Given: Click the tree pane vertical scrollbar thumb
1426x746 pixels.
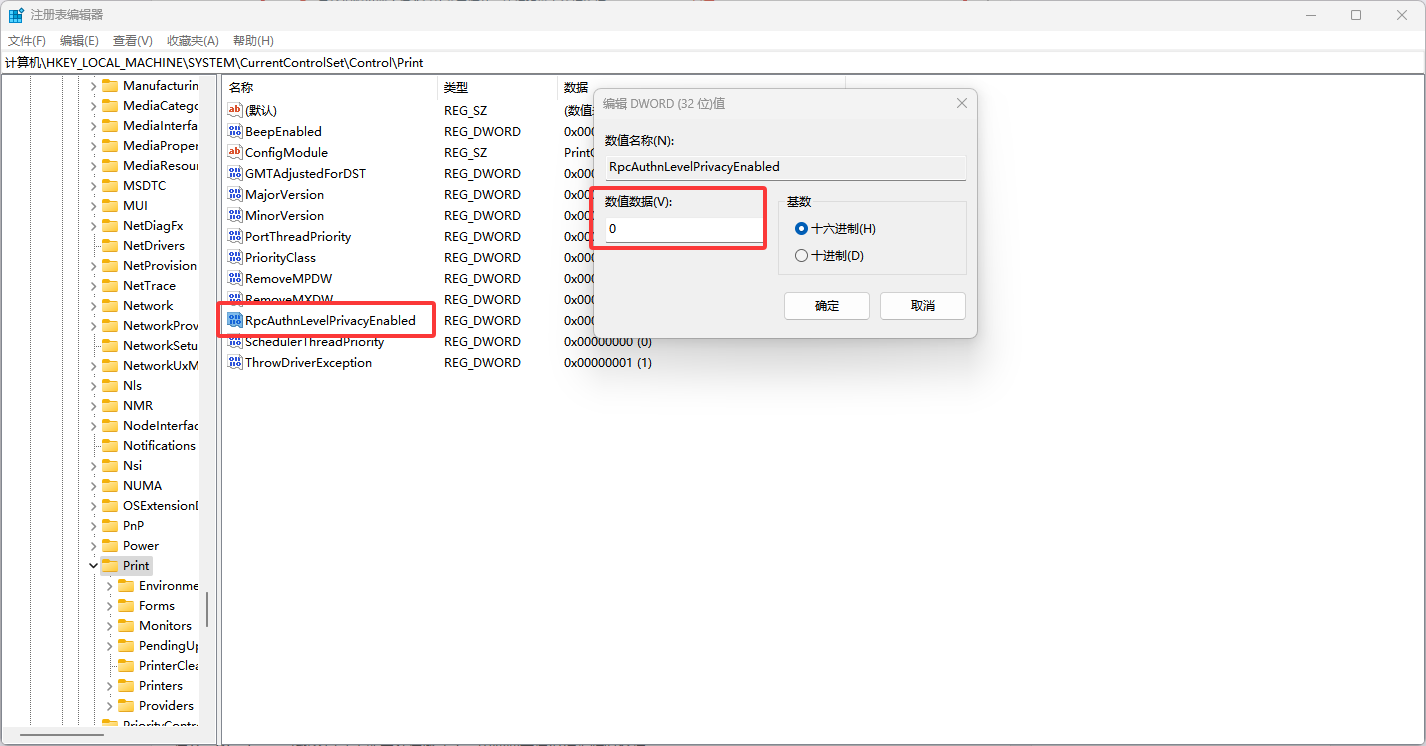Looking at the screenshot, I should (207, 610).
